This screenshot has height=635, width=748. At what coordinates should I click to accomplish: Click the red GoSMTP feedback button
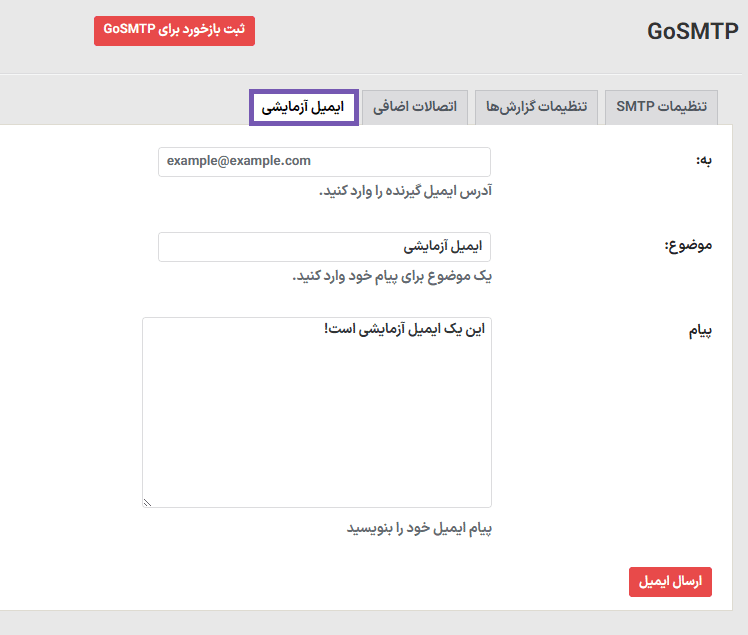[x=174, y=30]
